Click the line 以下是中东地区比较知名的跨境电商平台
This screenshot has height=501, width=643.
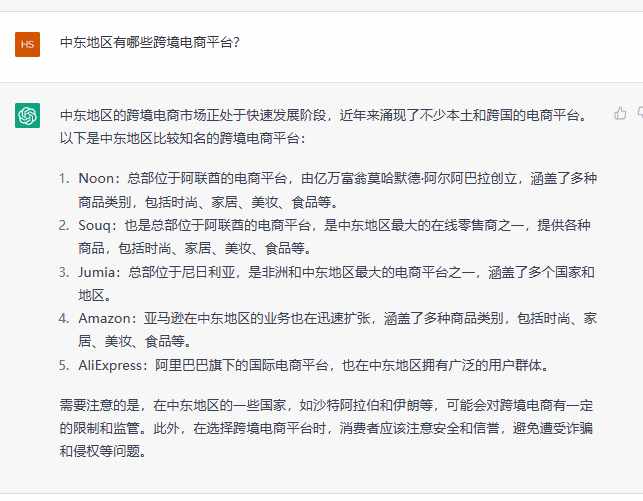[182, 138]
